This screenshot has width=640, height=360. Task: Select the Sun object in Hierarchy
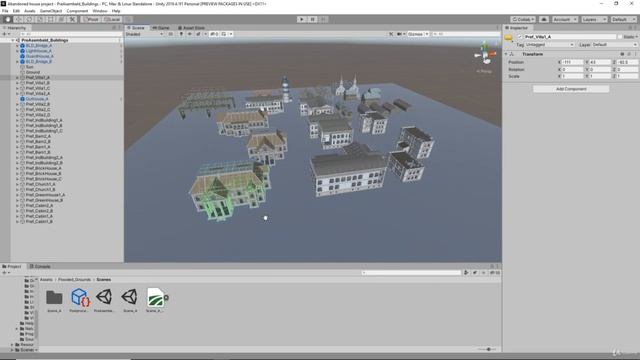coord(29,67)
